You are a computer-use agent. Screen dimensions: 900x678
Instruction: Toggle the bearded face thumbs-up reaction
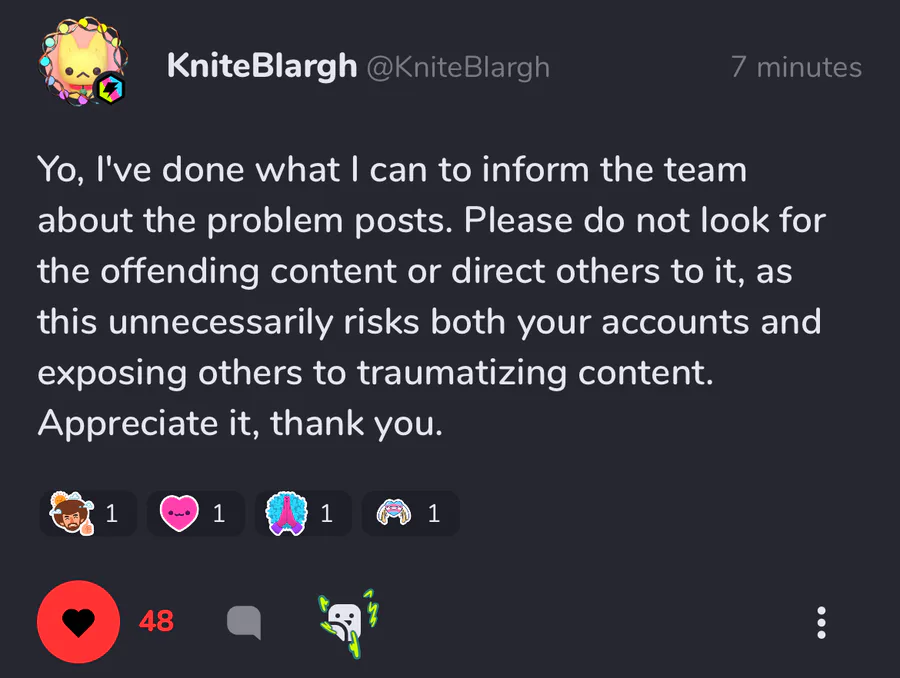(x=88, y=513)
